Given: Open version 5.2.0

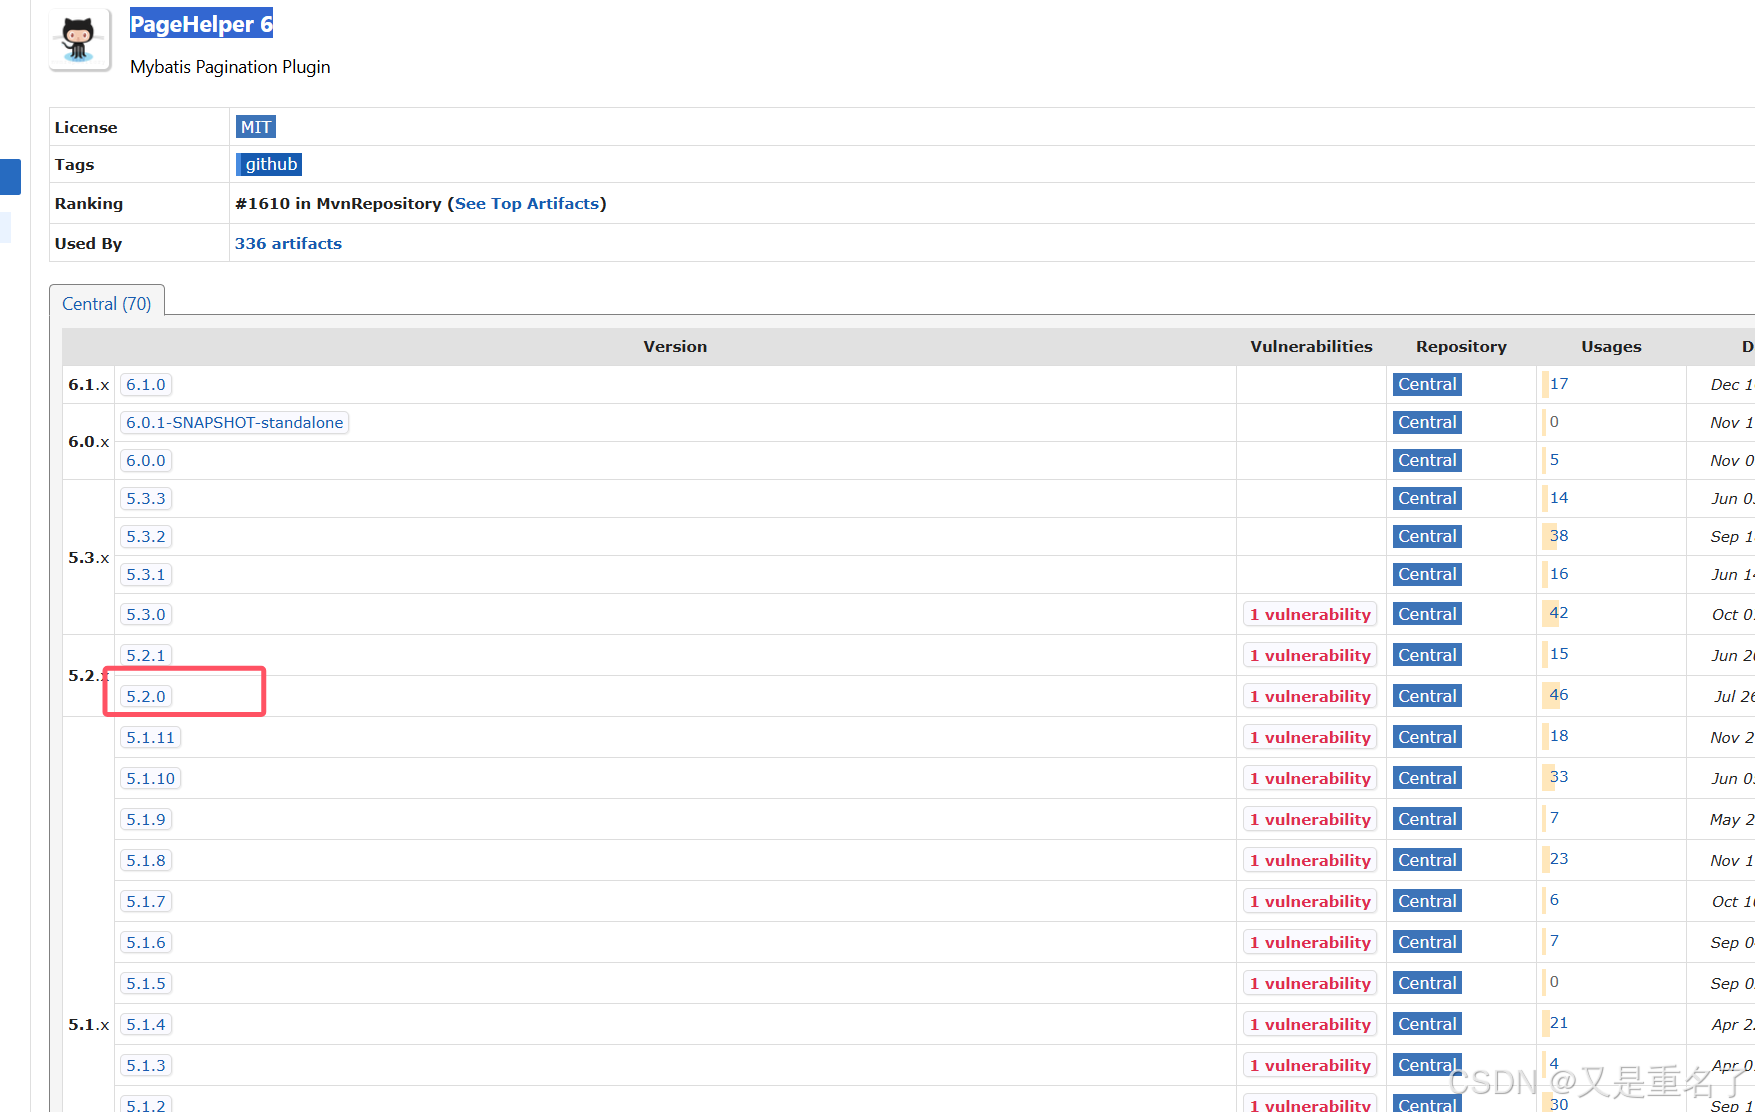Looking at the screenshot, I should click(x=146, y=696).
